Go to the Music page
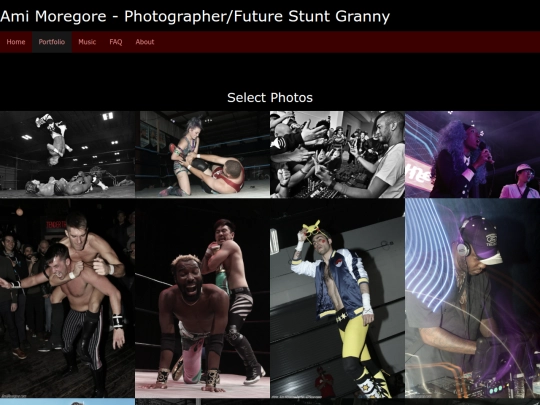540x405 pixels. coord(87,42)
